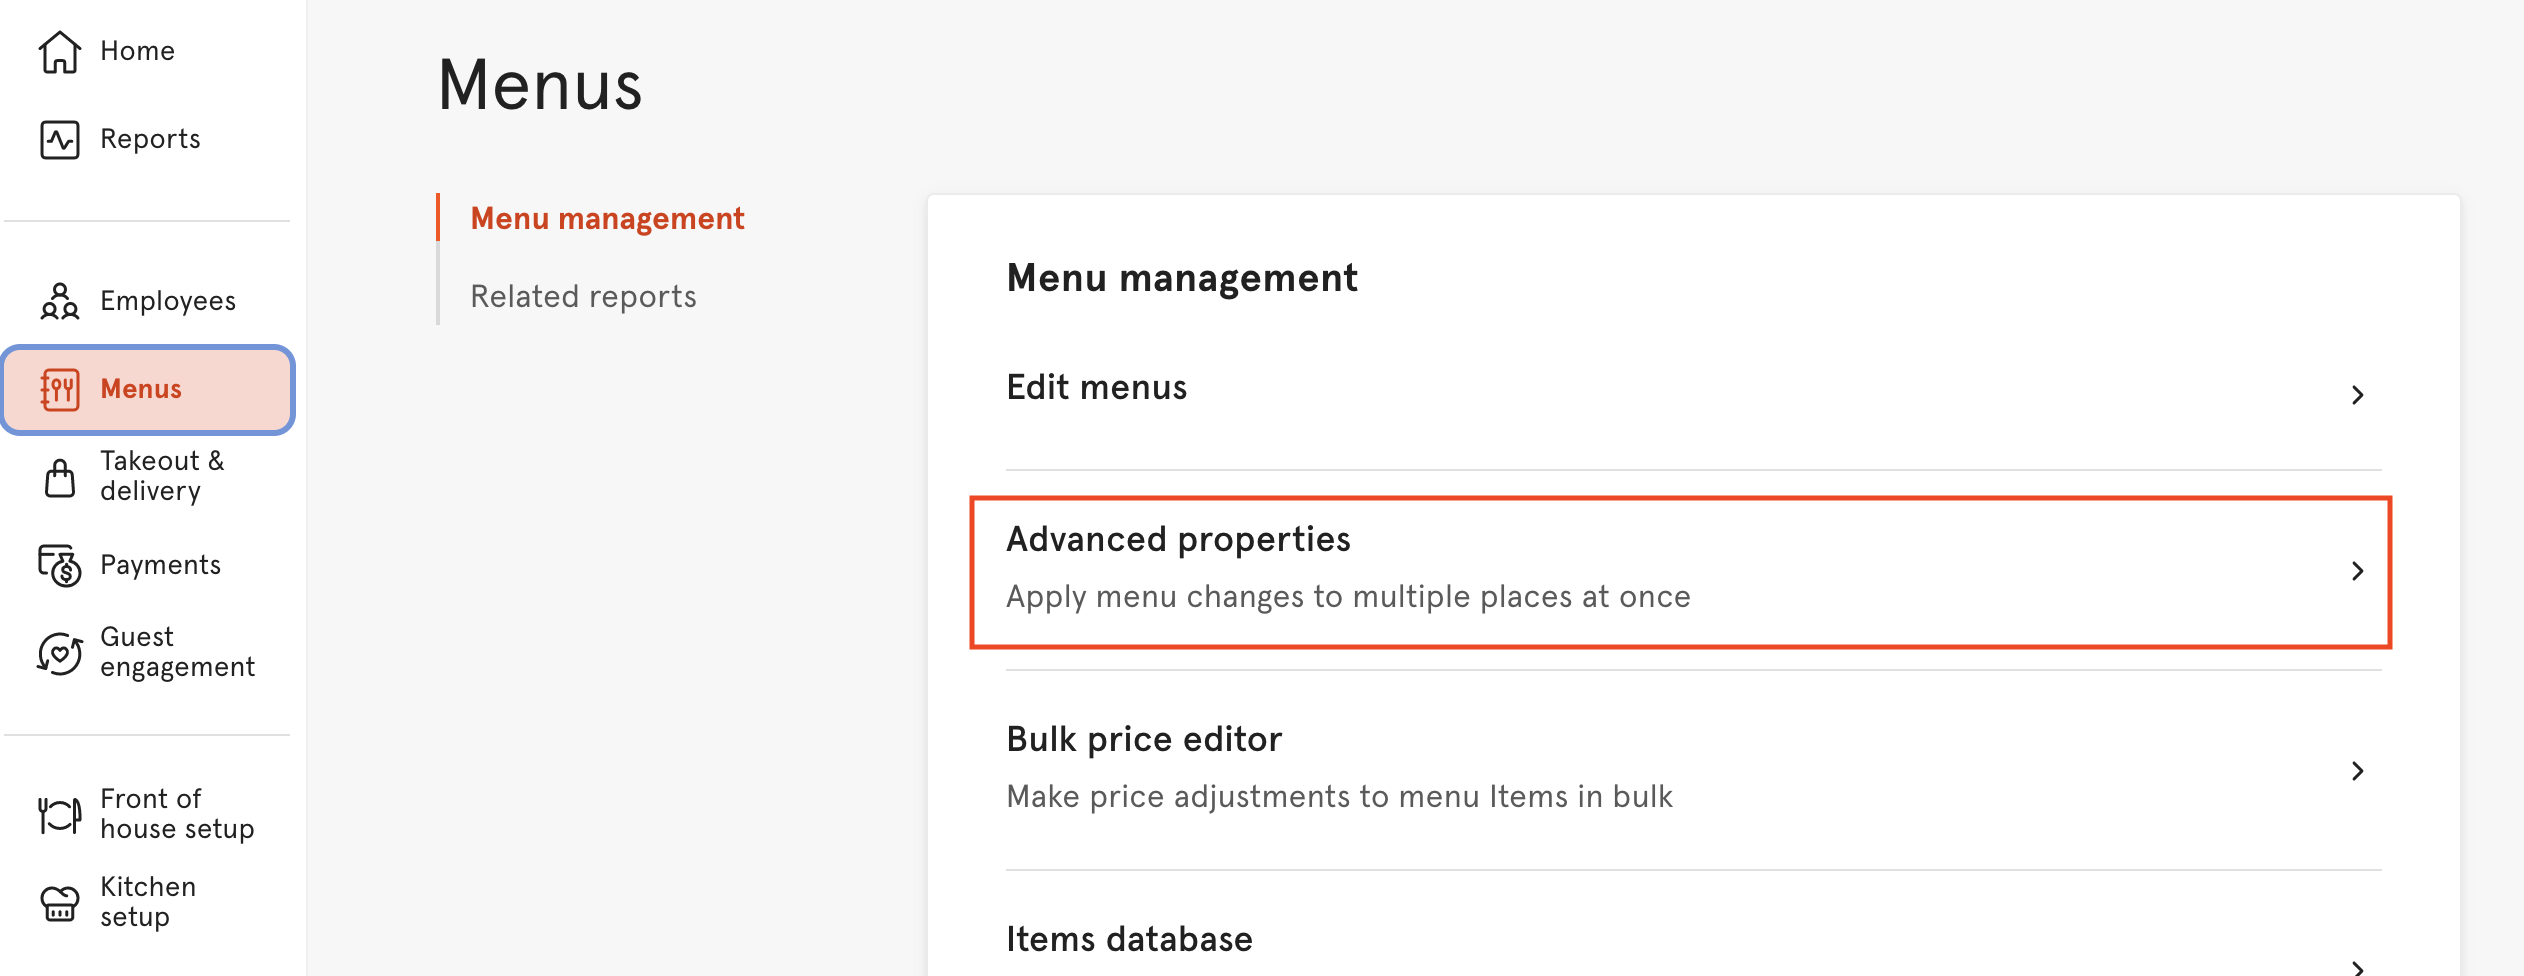Click the Guest engagement icon
Viewport: 2524px width, 976px height.
point(58,651)
